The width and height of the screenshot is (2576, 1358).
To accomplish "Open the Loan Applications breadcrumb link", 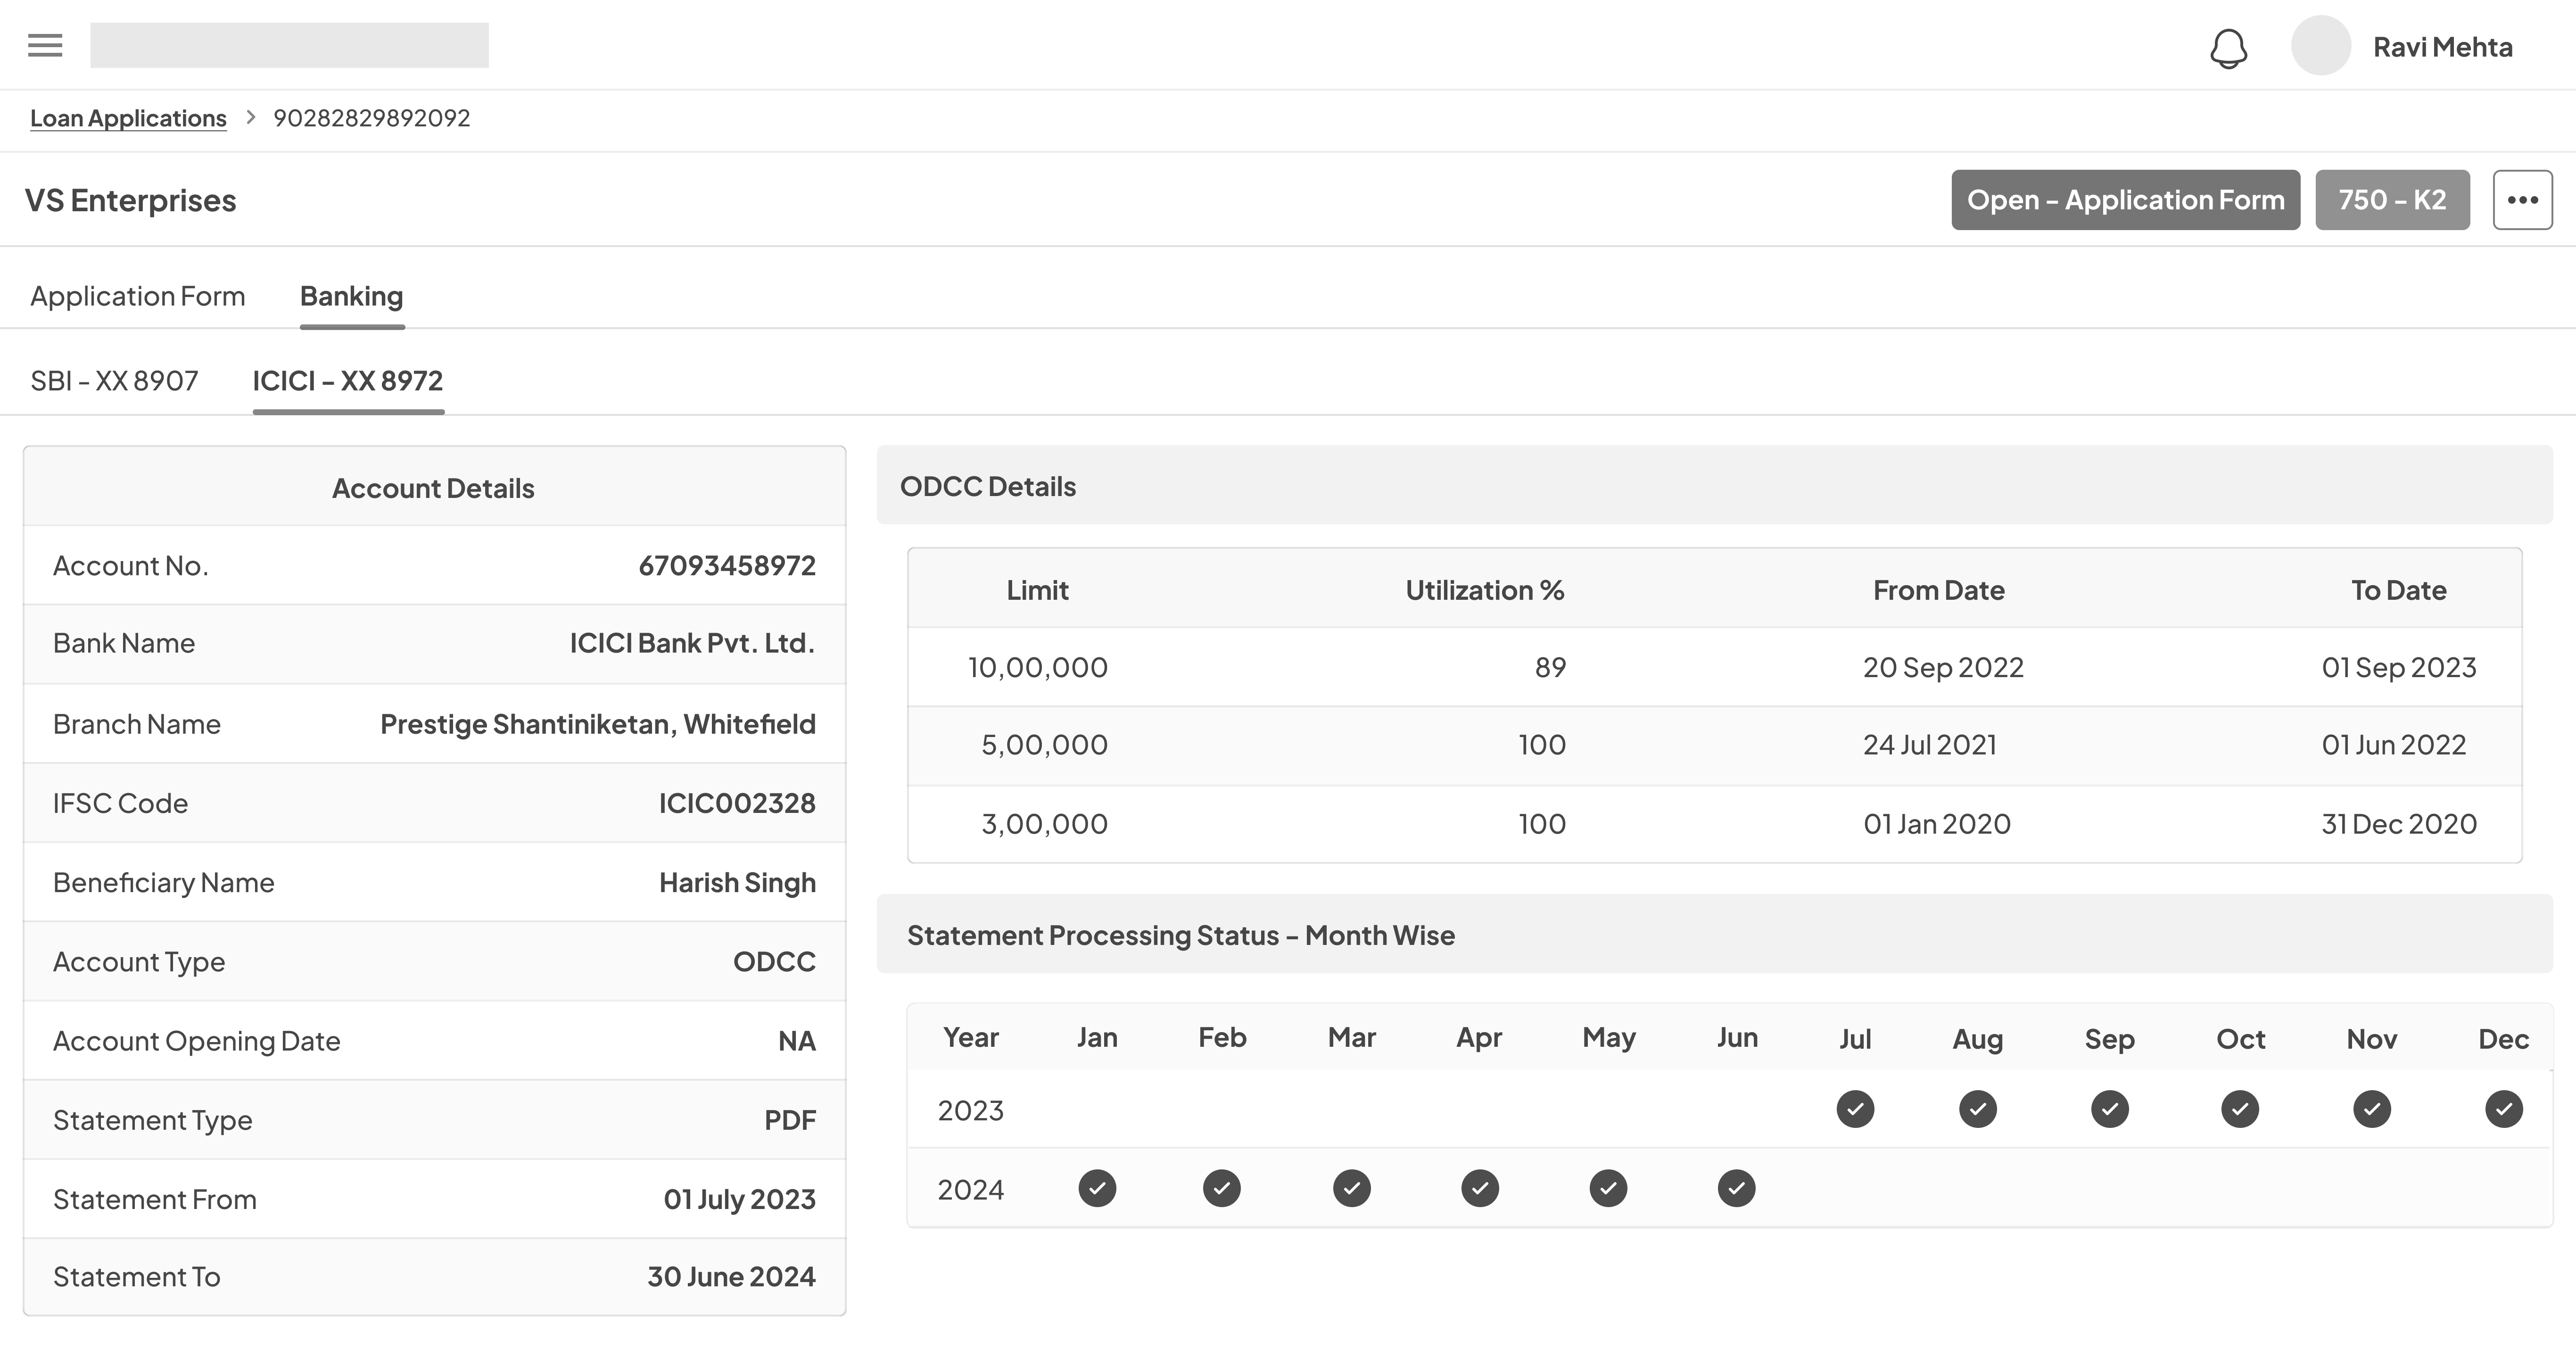I will tap(128, 117).
